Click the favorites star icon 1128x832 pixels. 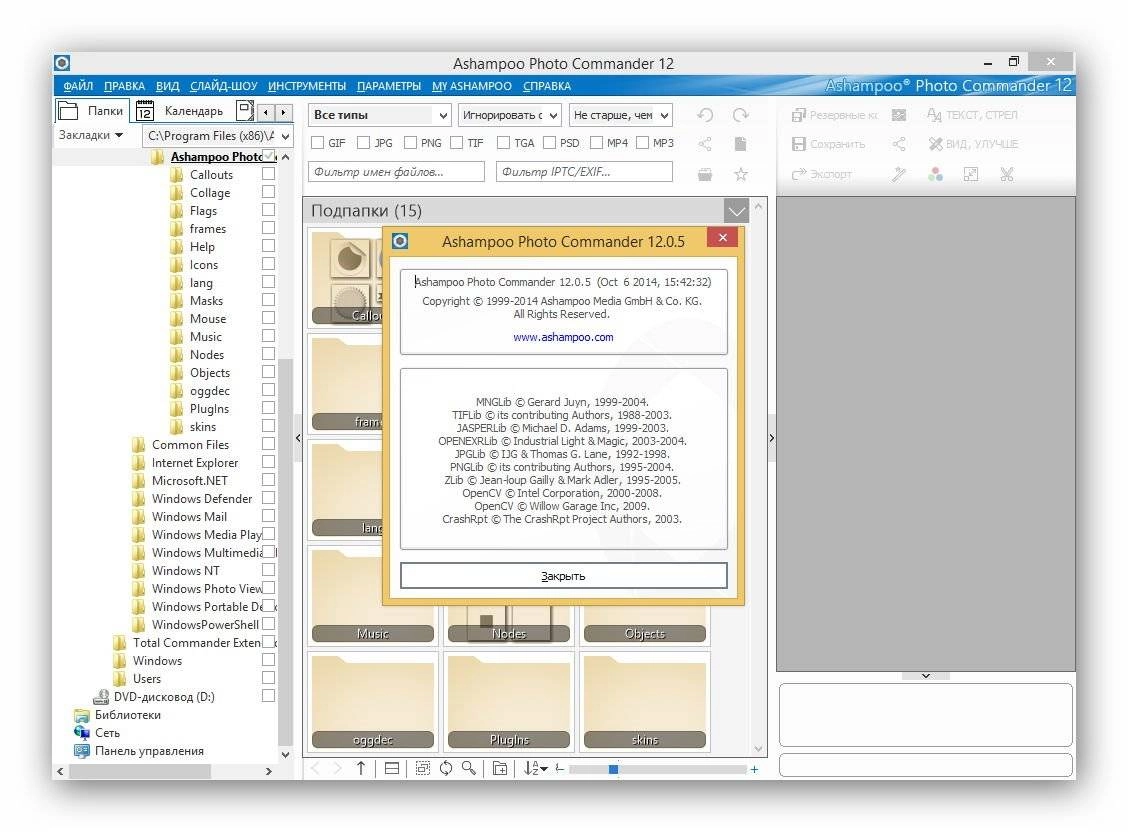(x=740, y=174)
